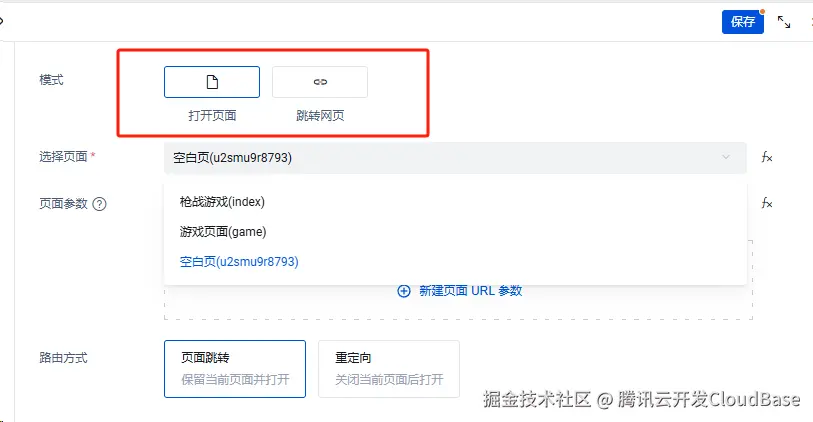The image size is (813, 422).
Task: Choose the highlighted 空白页(u2smu9r8793) list option
Action: (x=455, y=262)
